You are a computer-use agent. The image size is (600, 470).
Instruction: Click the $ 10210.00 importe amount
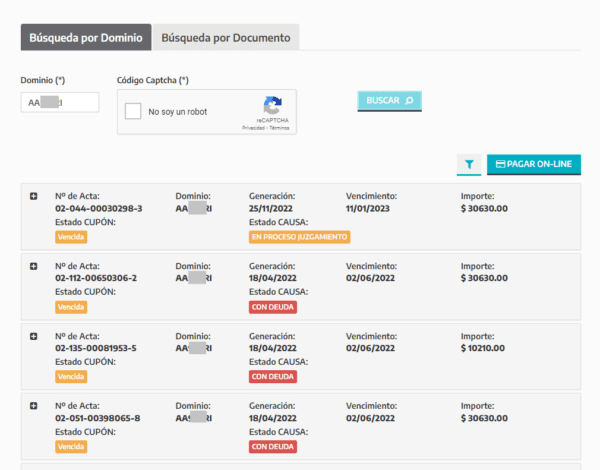(x=483, y=348)
